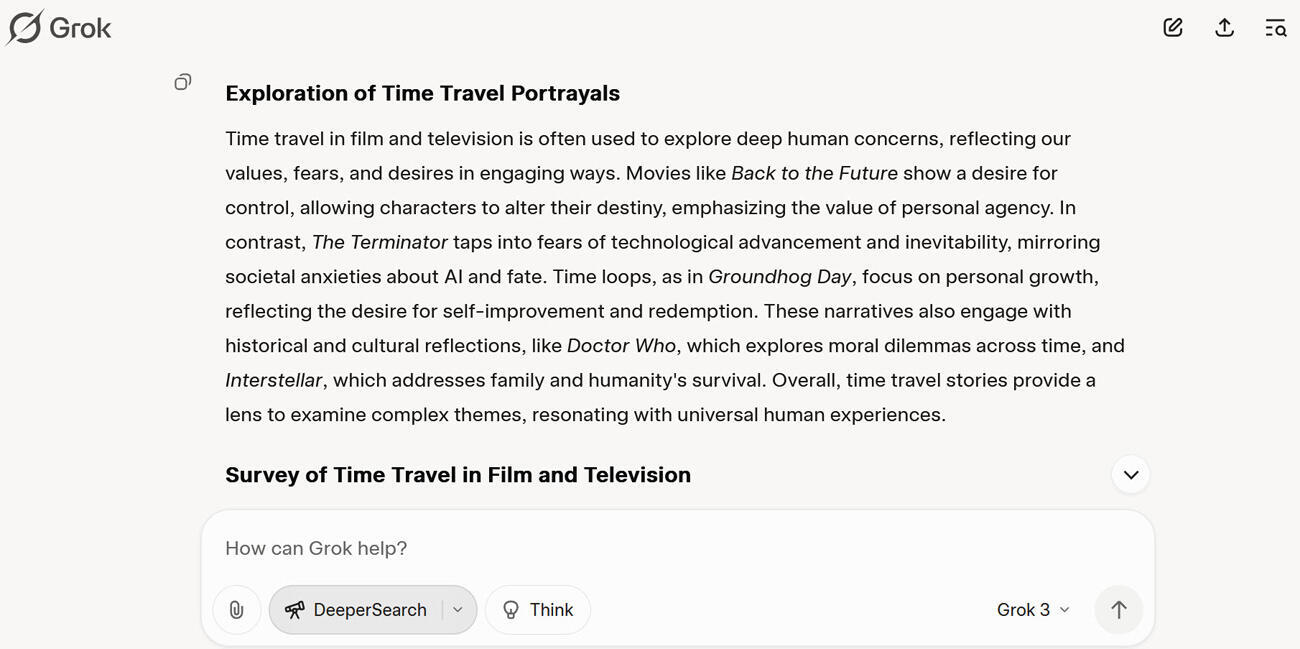Screen dimensions: 1300x649
Task: Click the "Exploration of Time Travel Portrayals" heading
Action: click(x=422, y=93)
